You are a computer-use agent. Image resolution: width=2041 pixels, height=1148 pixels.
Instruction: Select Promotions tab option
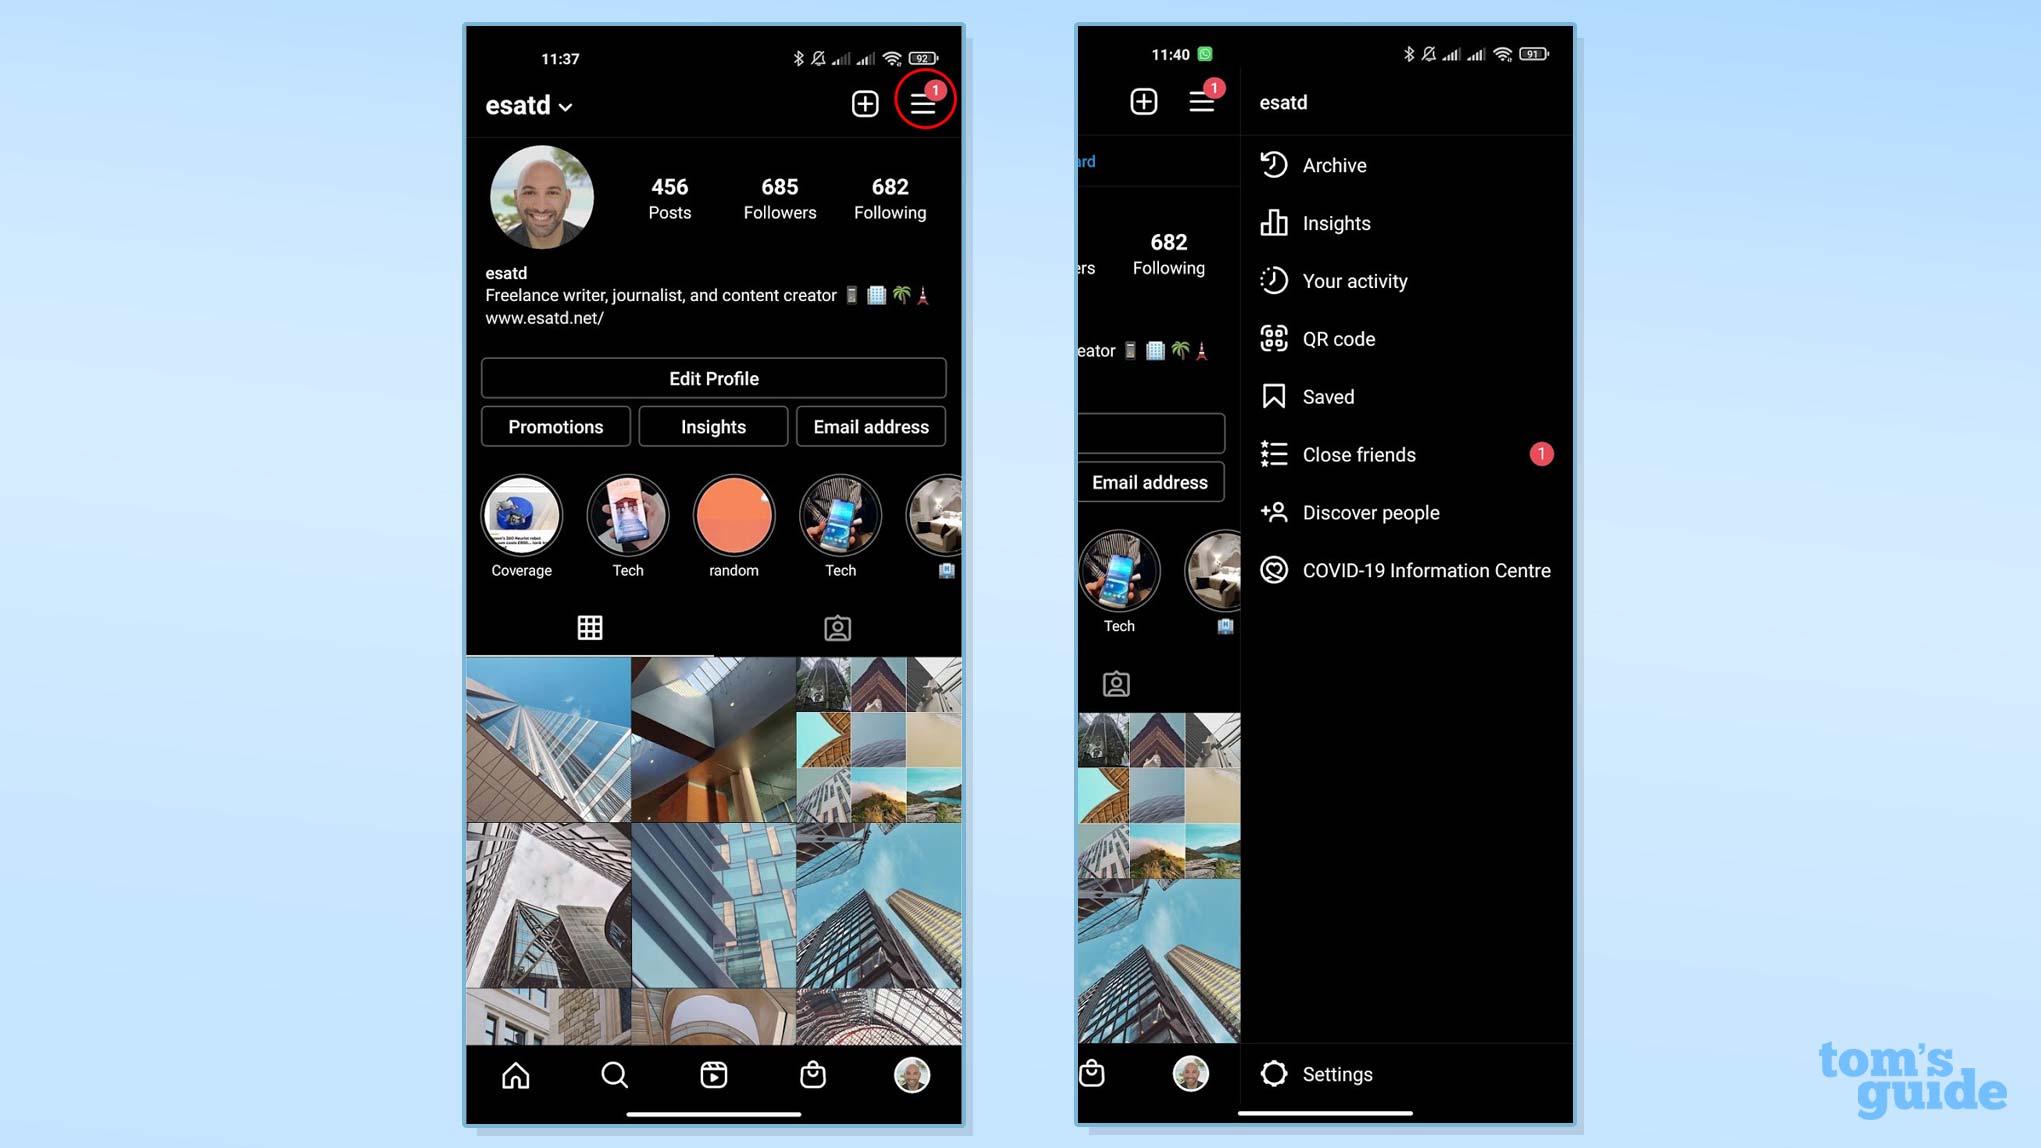tap(555, 426)
